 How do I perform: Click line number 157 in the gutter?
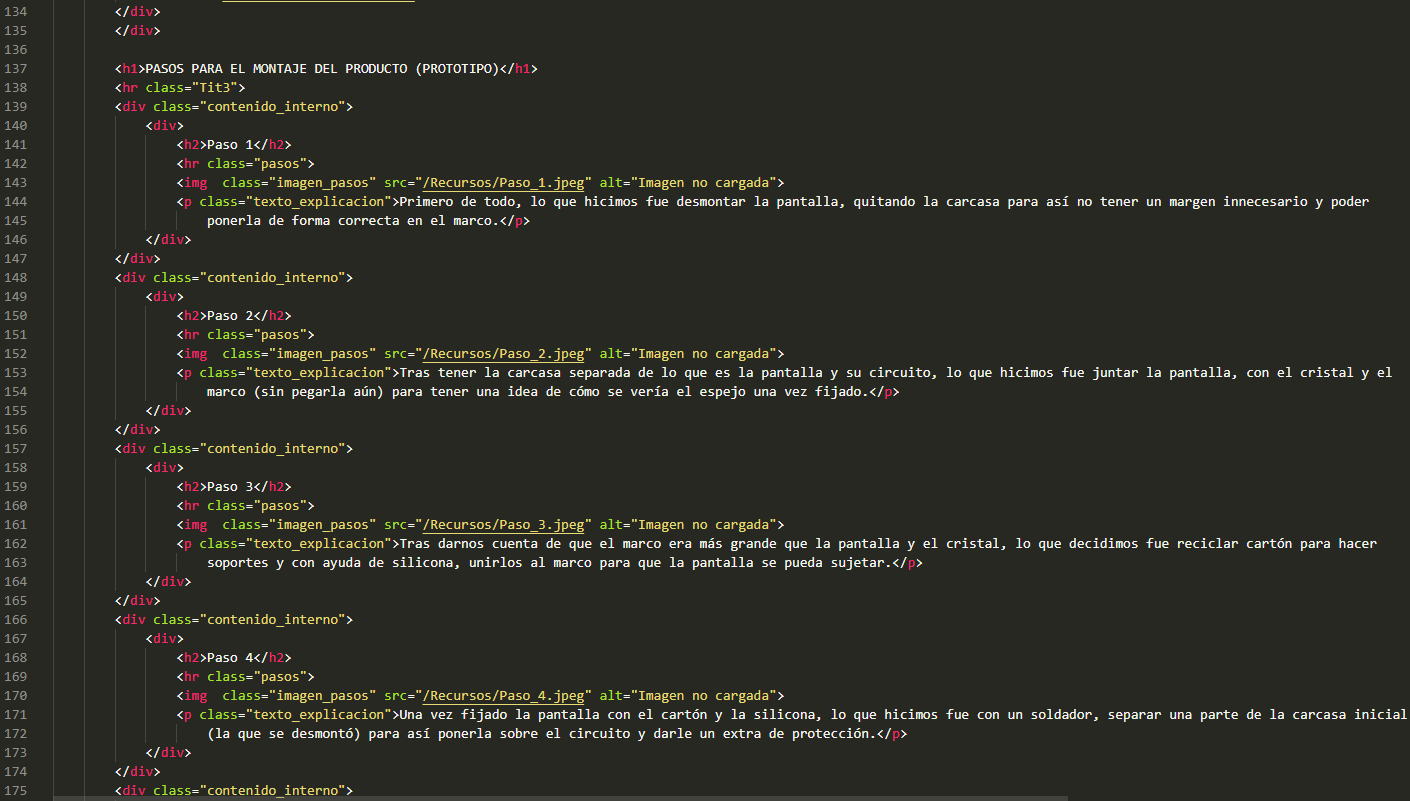tap(16, 448)
